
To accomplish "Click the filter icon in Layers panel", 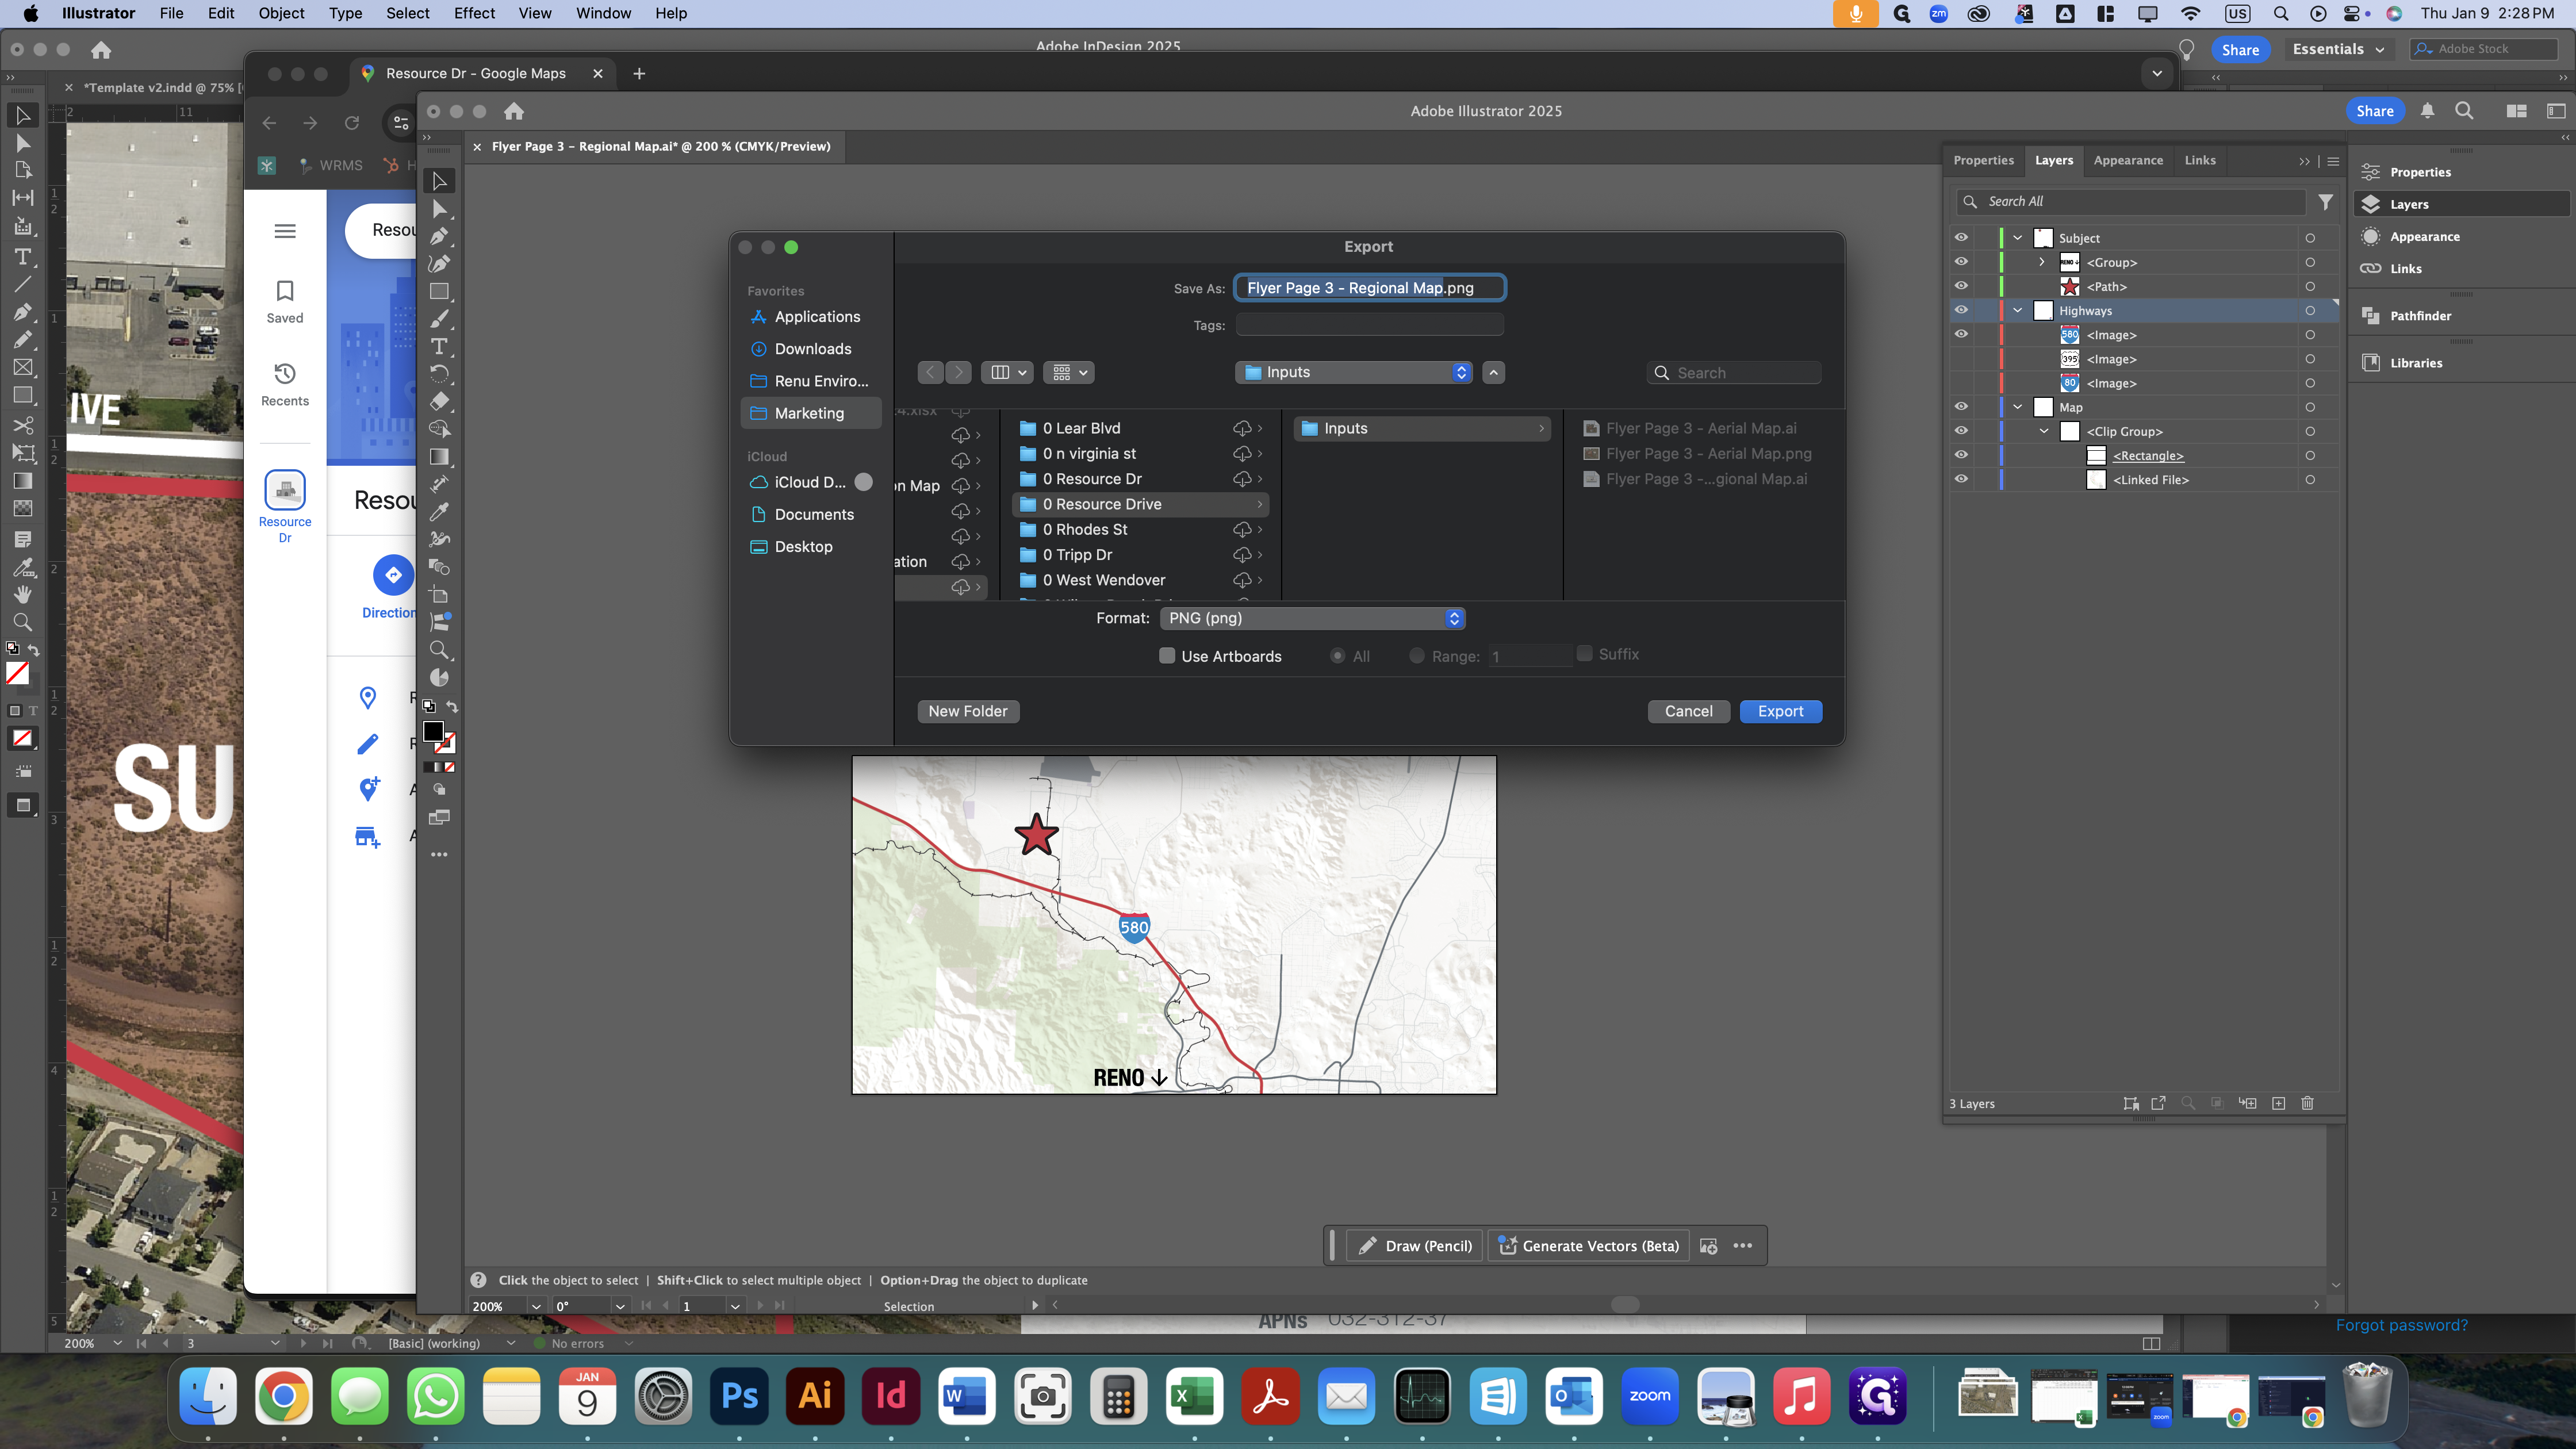I will (x=2326, y=202).
